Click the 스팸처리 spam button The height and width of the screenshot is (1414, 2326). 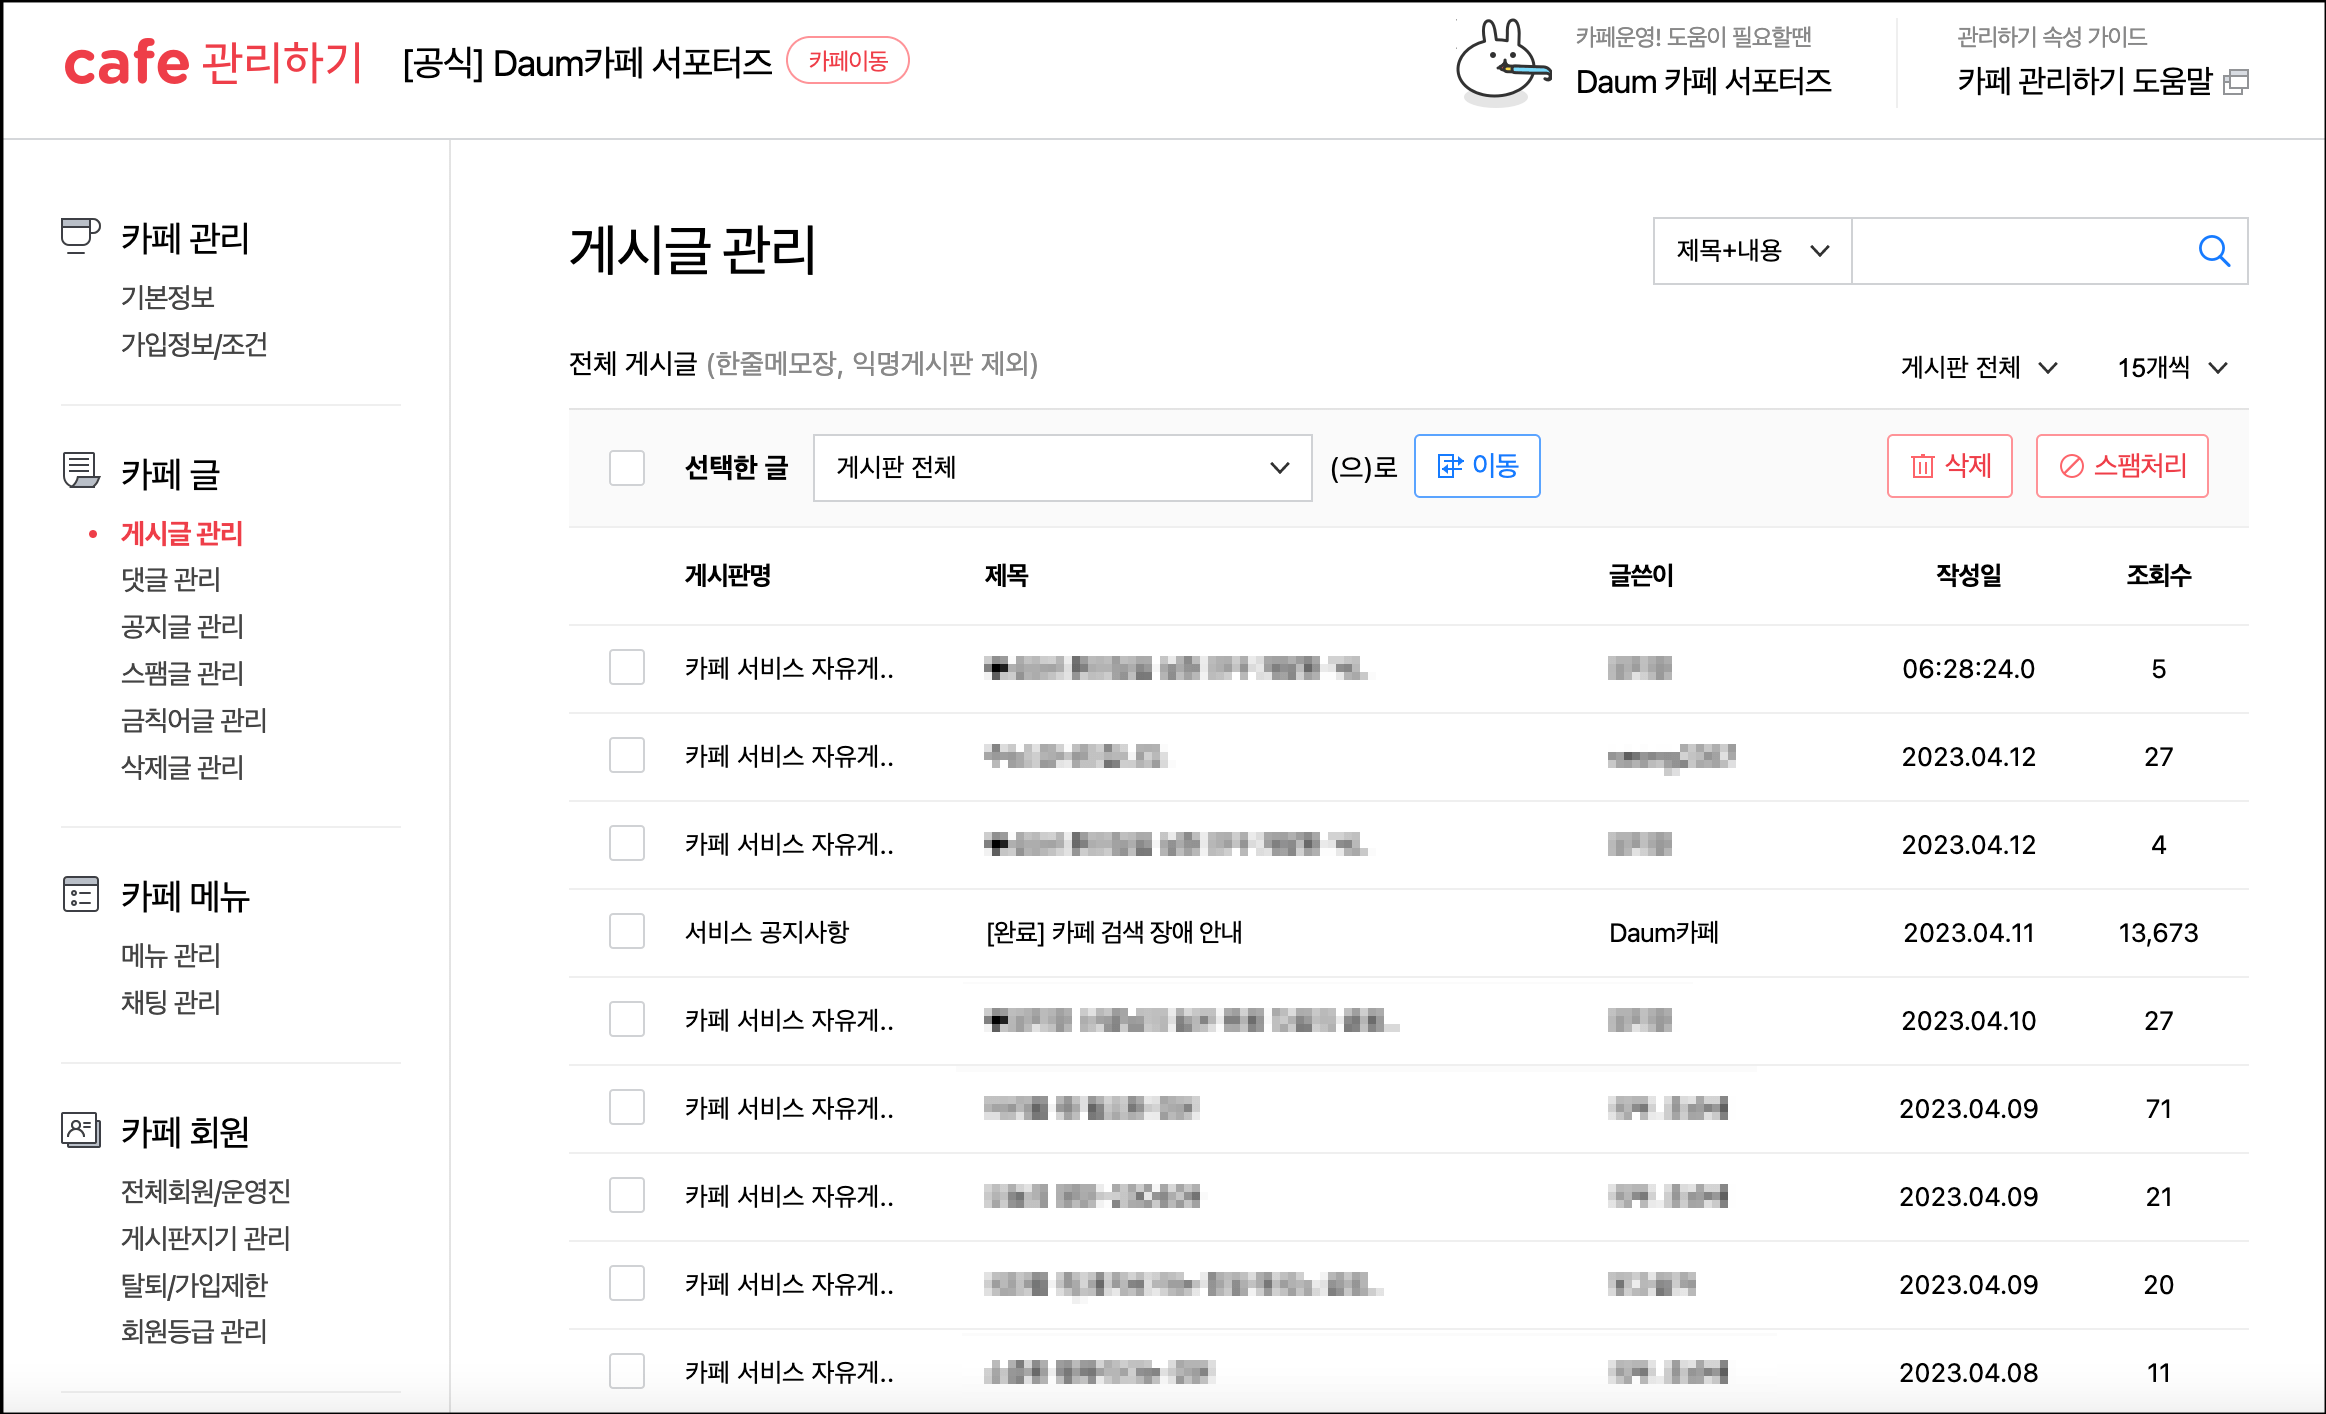point(2122,466)
